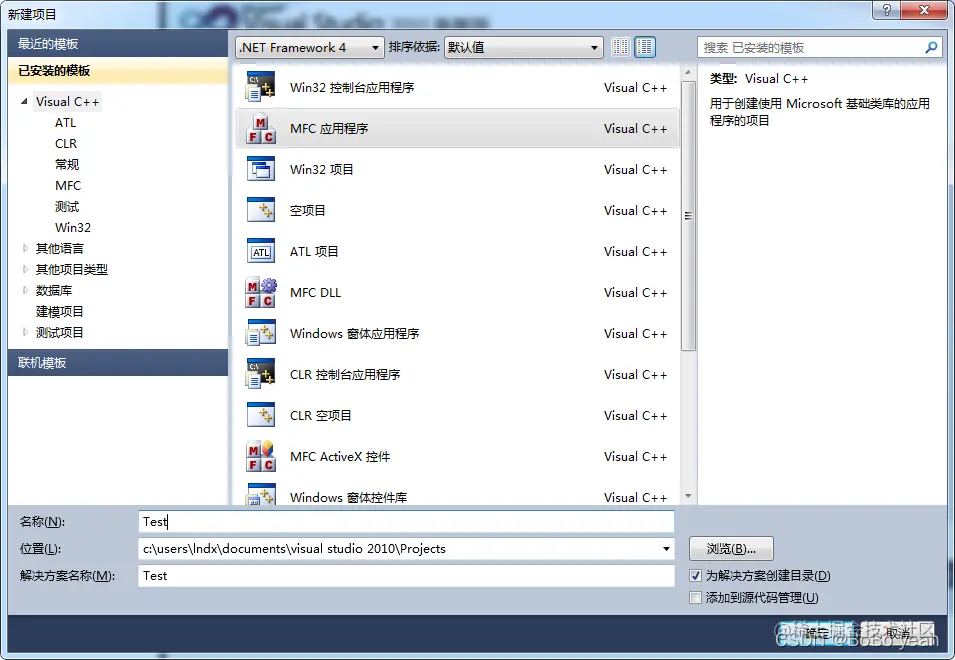This screenshot has height=660, width=955.
Task: Expand the 其他语言 node
Action: [25, 248]
